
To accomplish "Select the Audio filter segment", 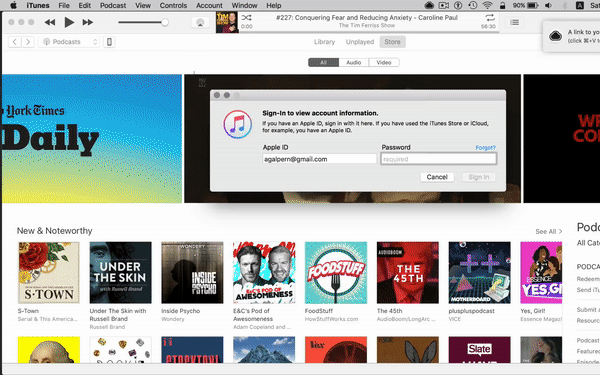I will point(354,62).
